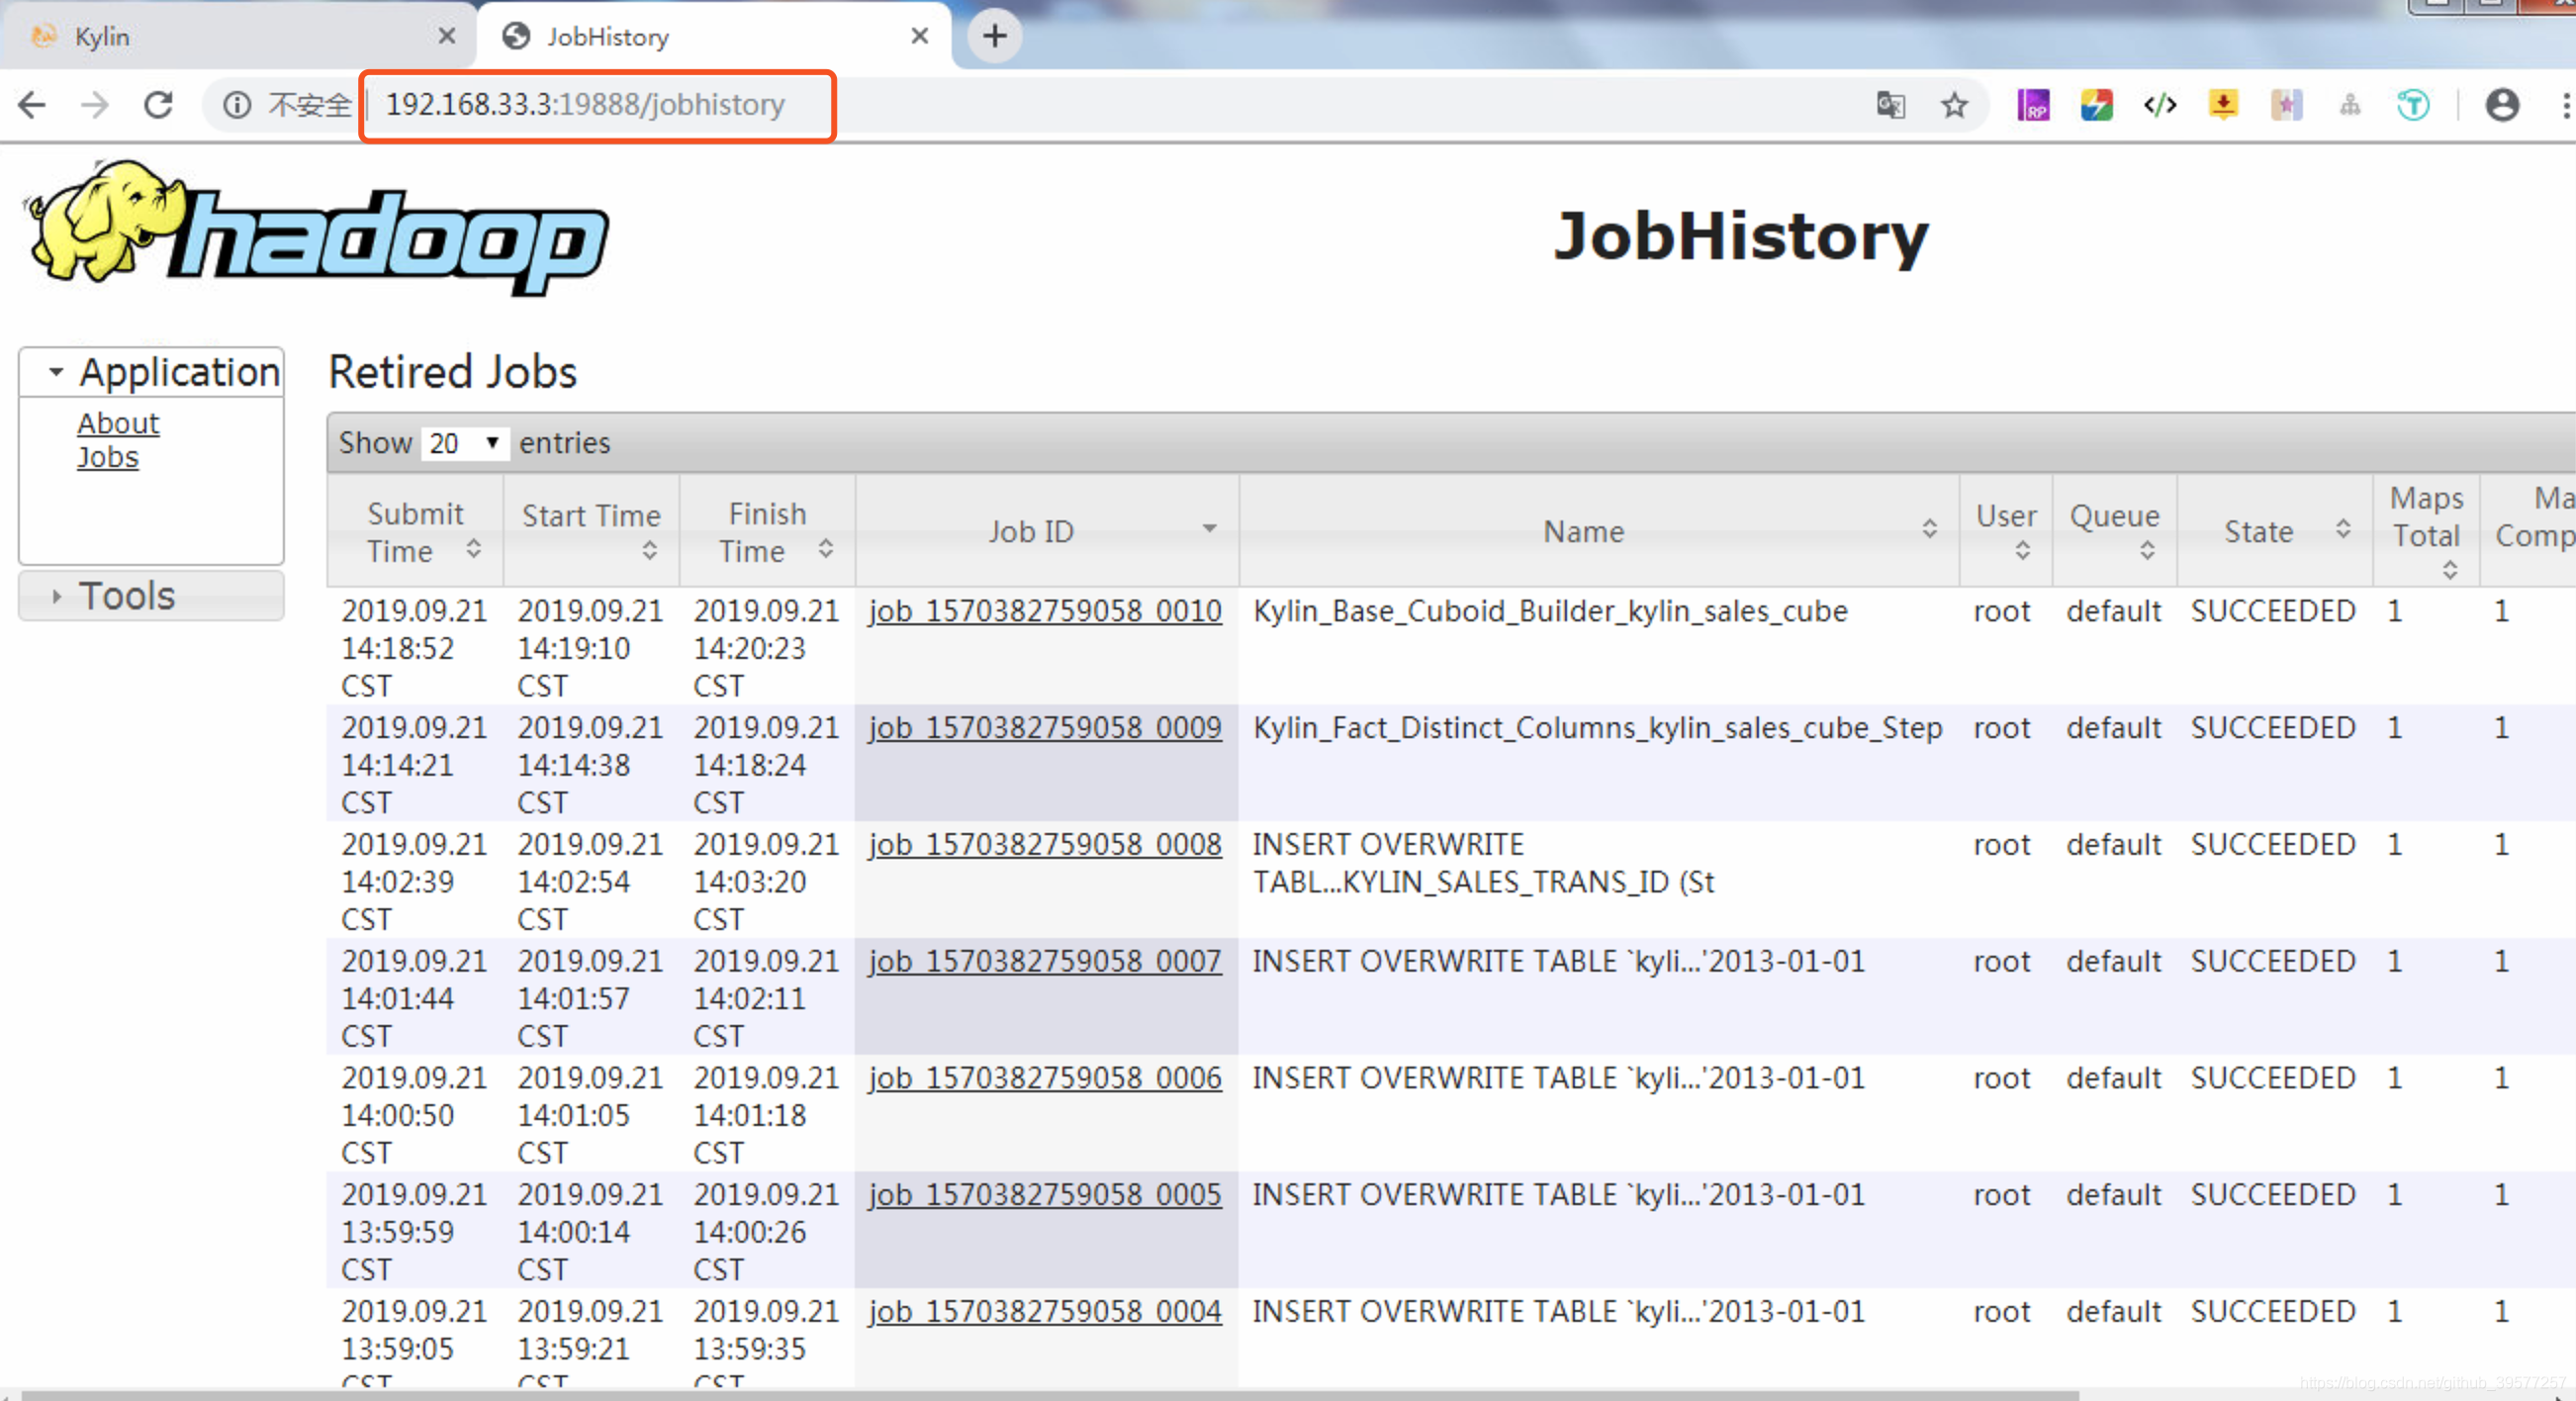Open job_1570382759058_0005 details
Viewport: 2576px width, 1401px height.
(1044, 1195)
